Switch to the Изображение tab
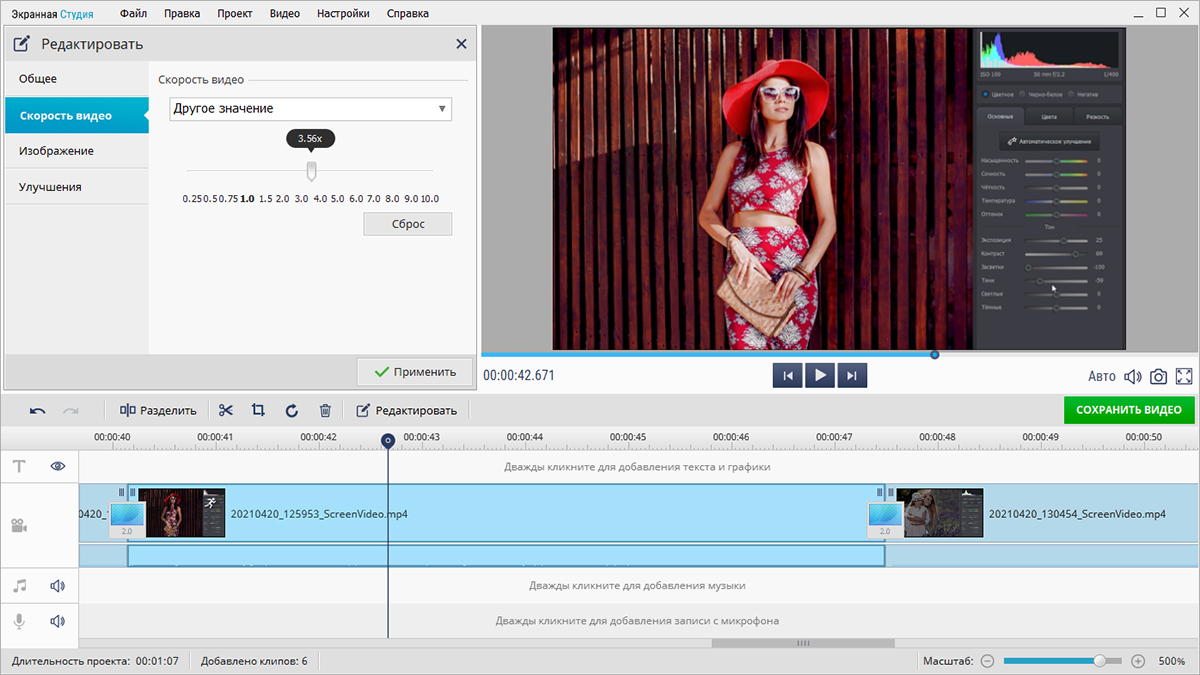The image size is (1200, 675). click(x=56, y=151)
